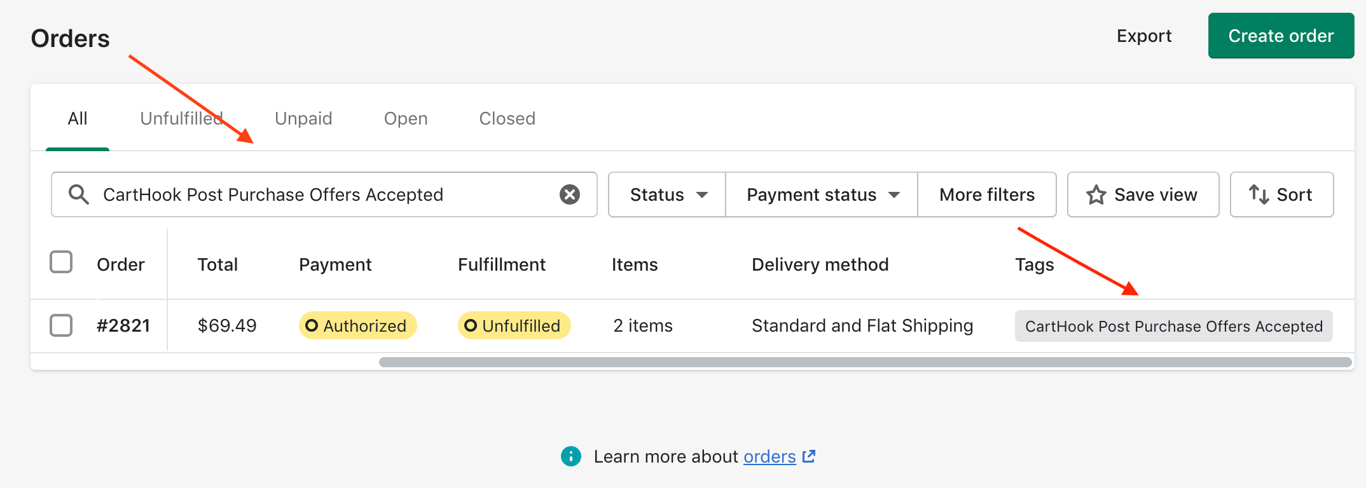1366x488 pixels.
Task: Click the Authorized payment status badge
Action: (x=357, y=326)
